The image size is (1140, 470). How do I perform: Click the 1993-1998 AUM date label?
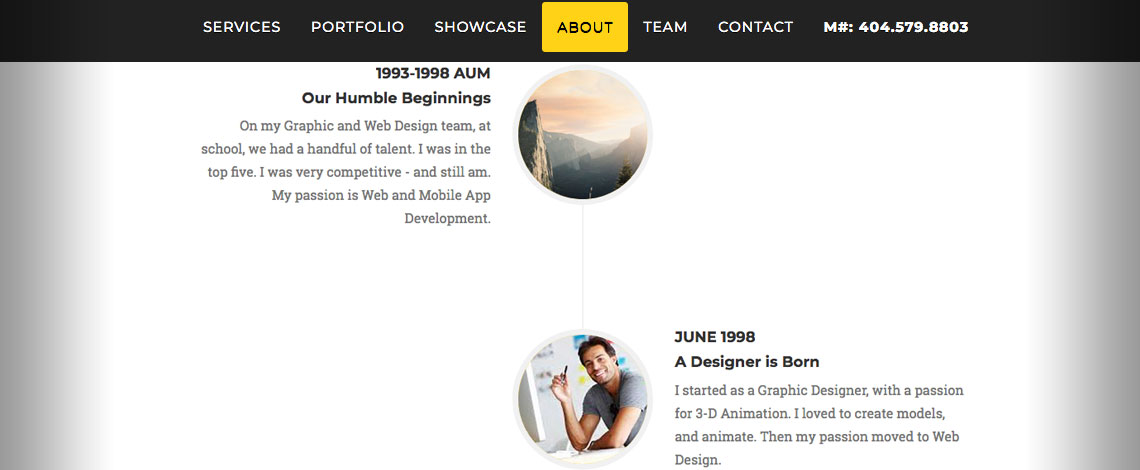[x=433, y=73]
